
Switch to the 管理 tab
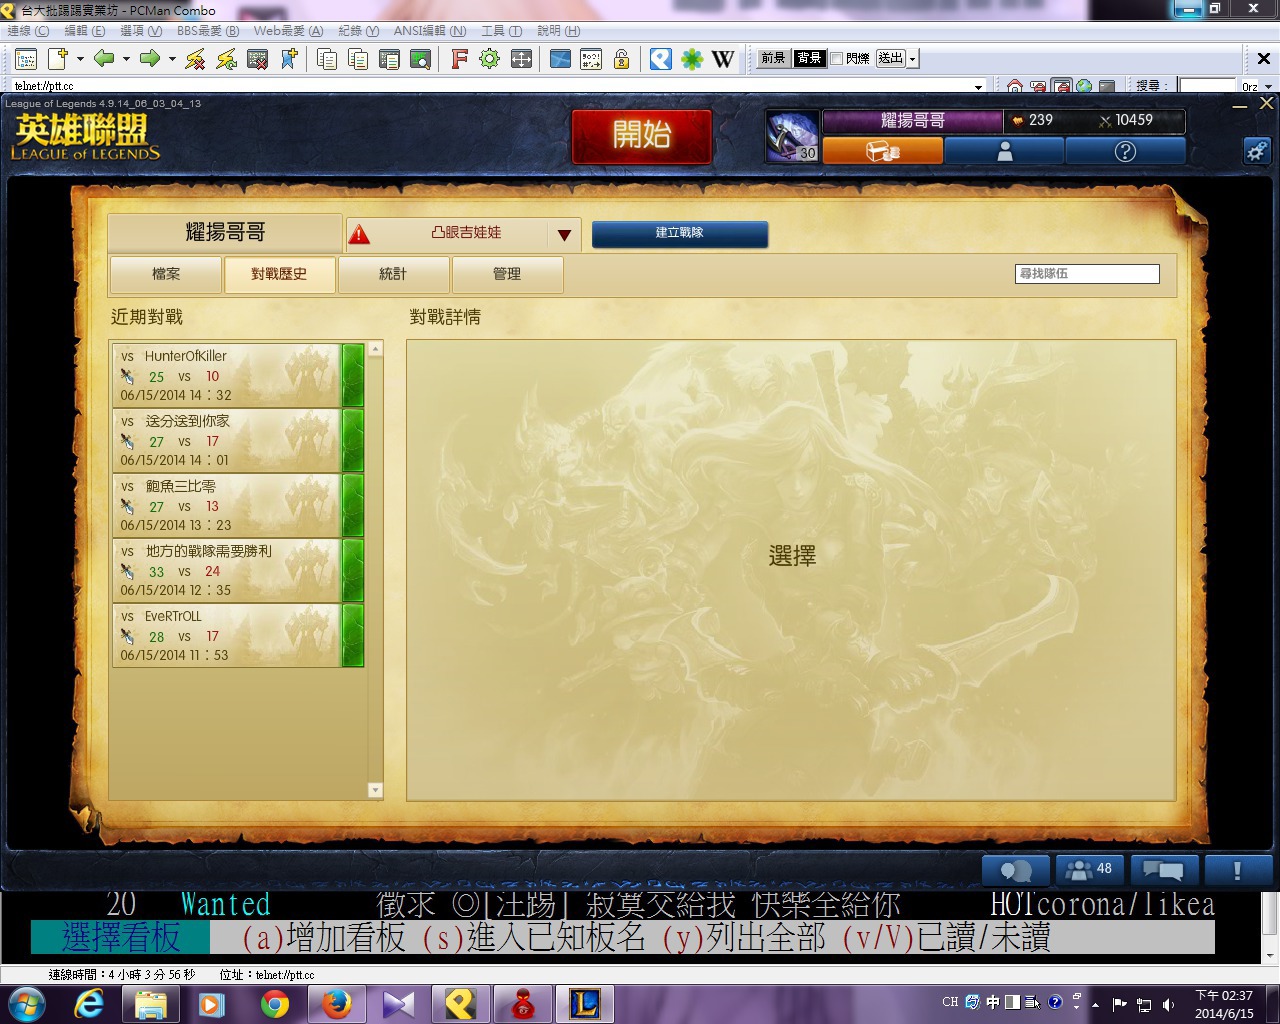pos(507,274)
